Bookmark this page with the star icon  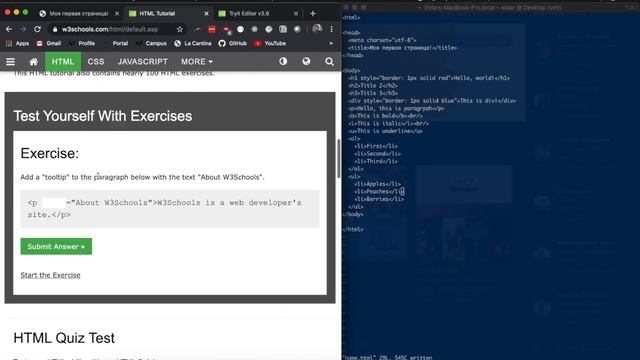click(x=180, y=29)
